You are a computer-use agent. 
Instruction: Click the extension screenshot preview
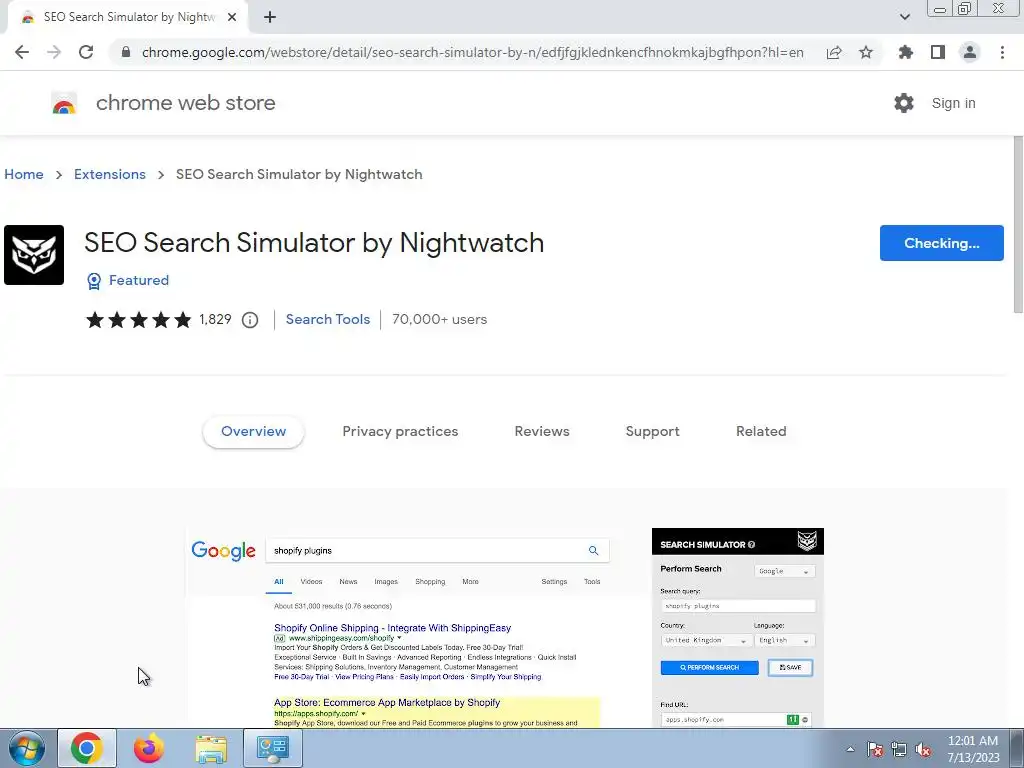[x=505, y=627]
